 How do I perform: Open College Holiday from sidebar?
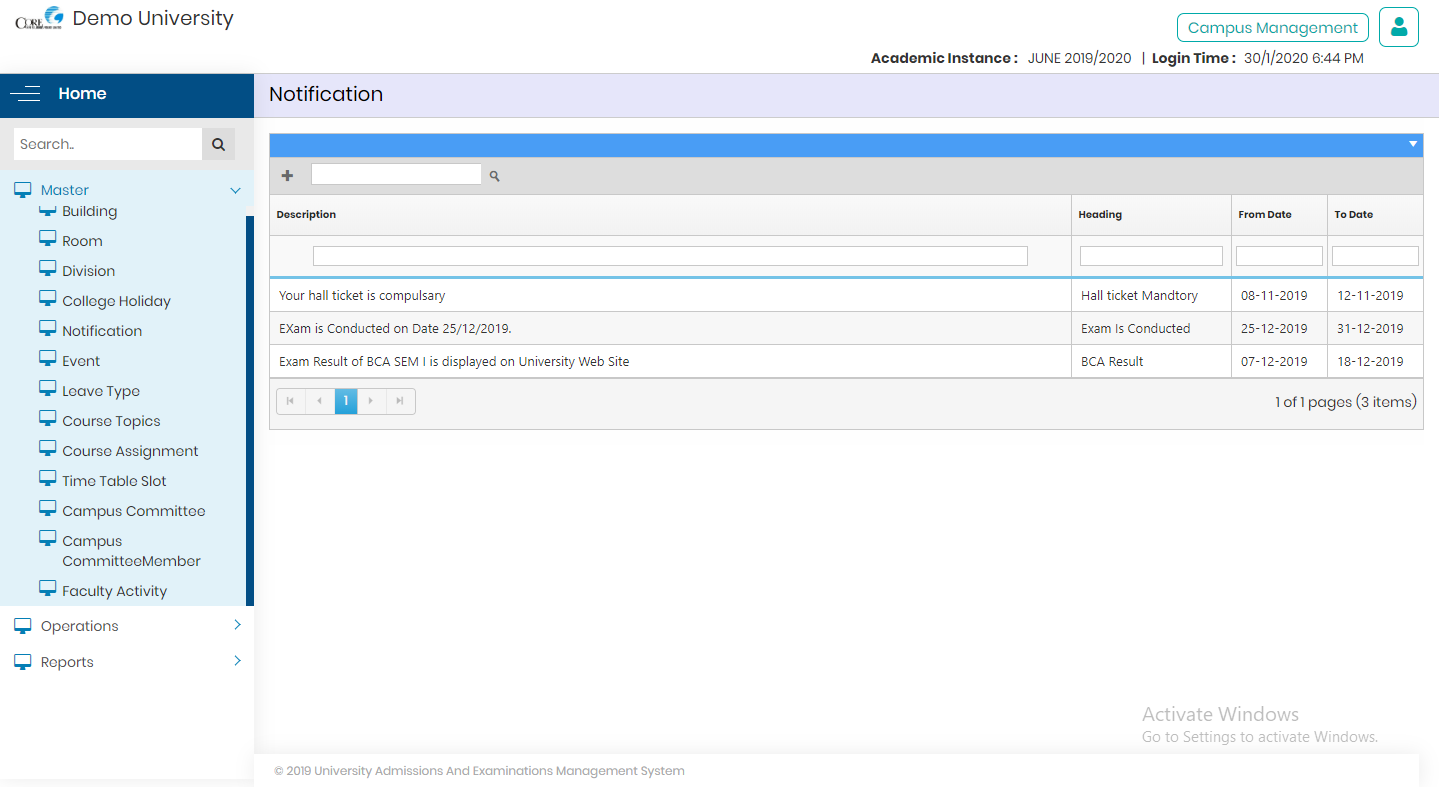(x=116, y=301)
